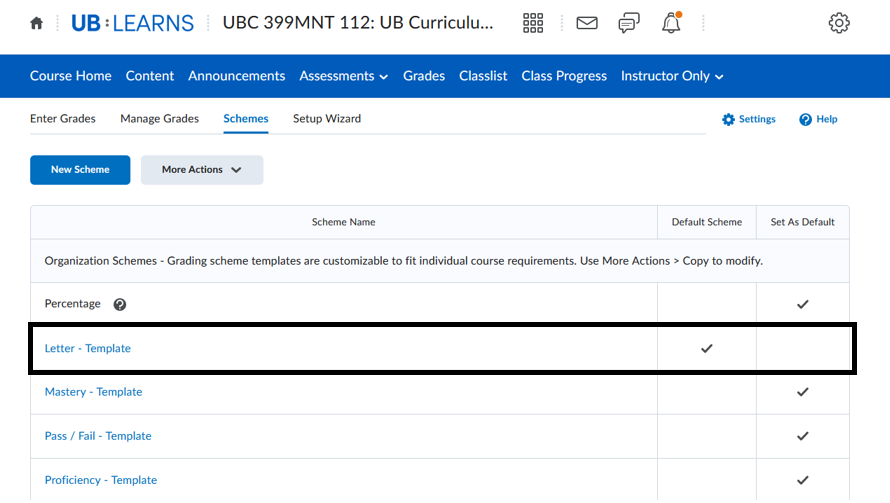Switch to the Manage Grades tab
This screenshot has height=503, width=890.
pos(159,118)
